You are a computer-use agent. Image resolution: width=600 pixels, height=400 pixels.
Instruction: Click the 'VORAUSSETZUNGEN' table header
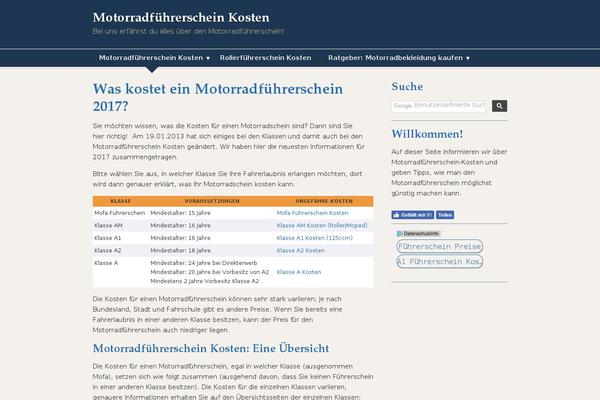coord(212,201)
